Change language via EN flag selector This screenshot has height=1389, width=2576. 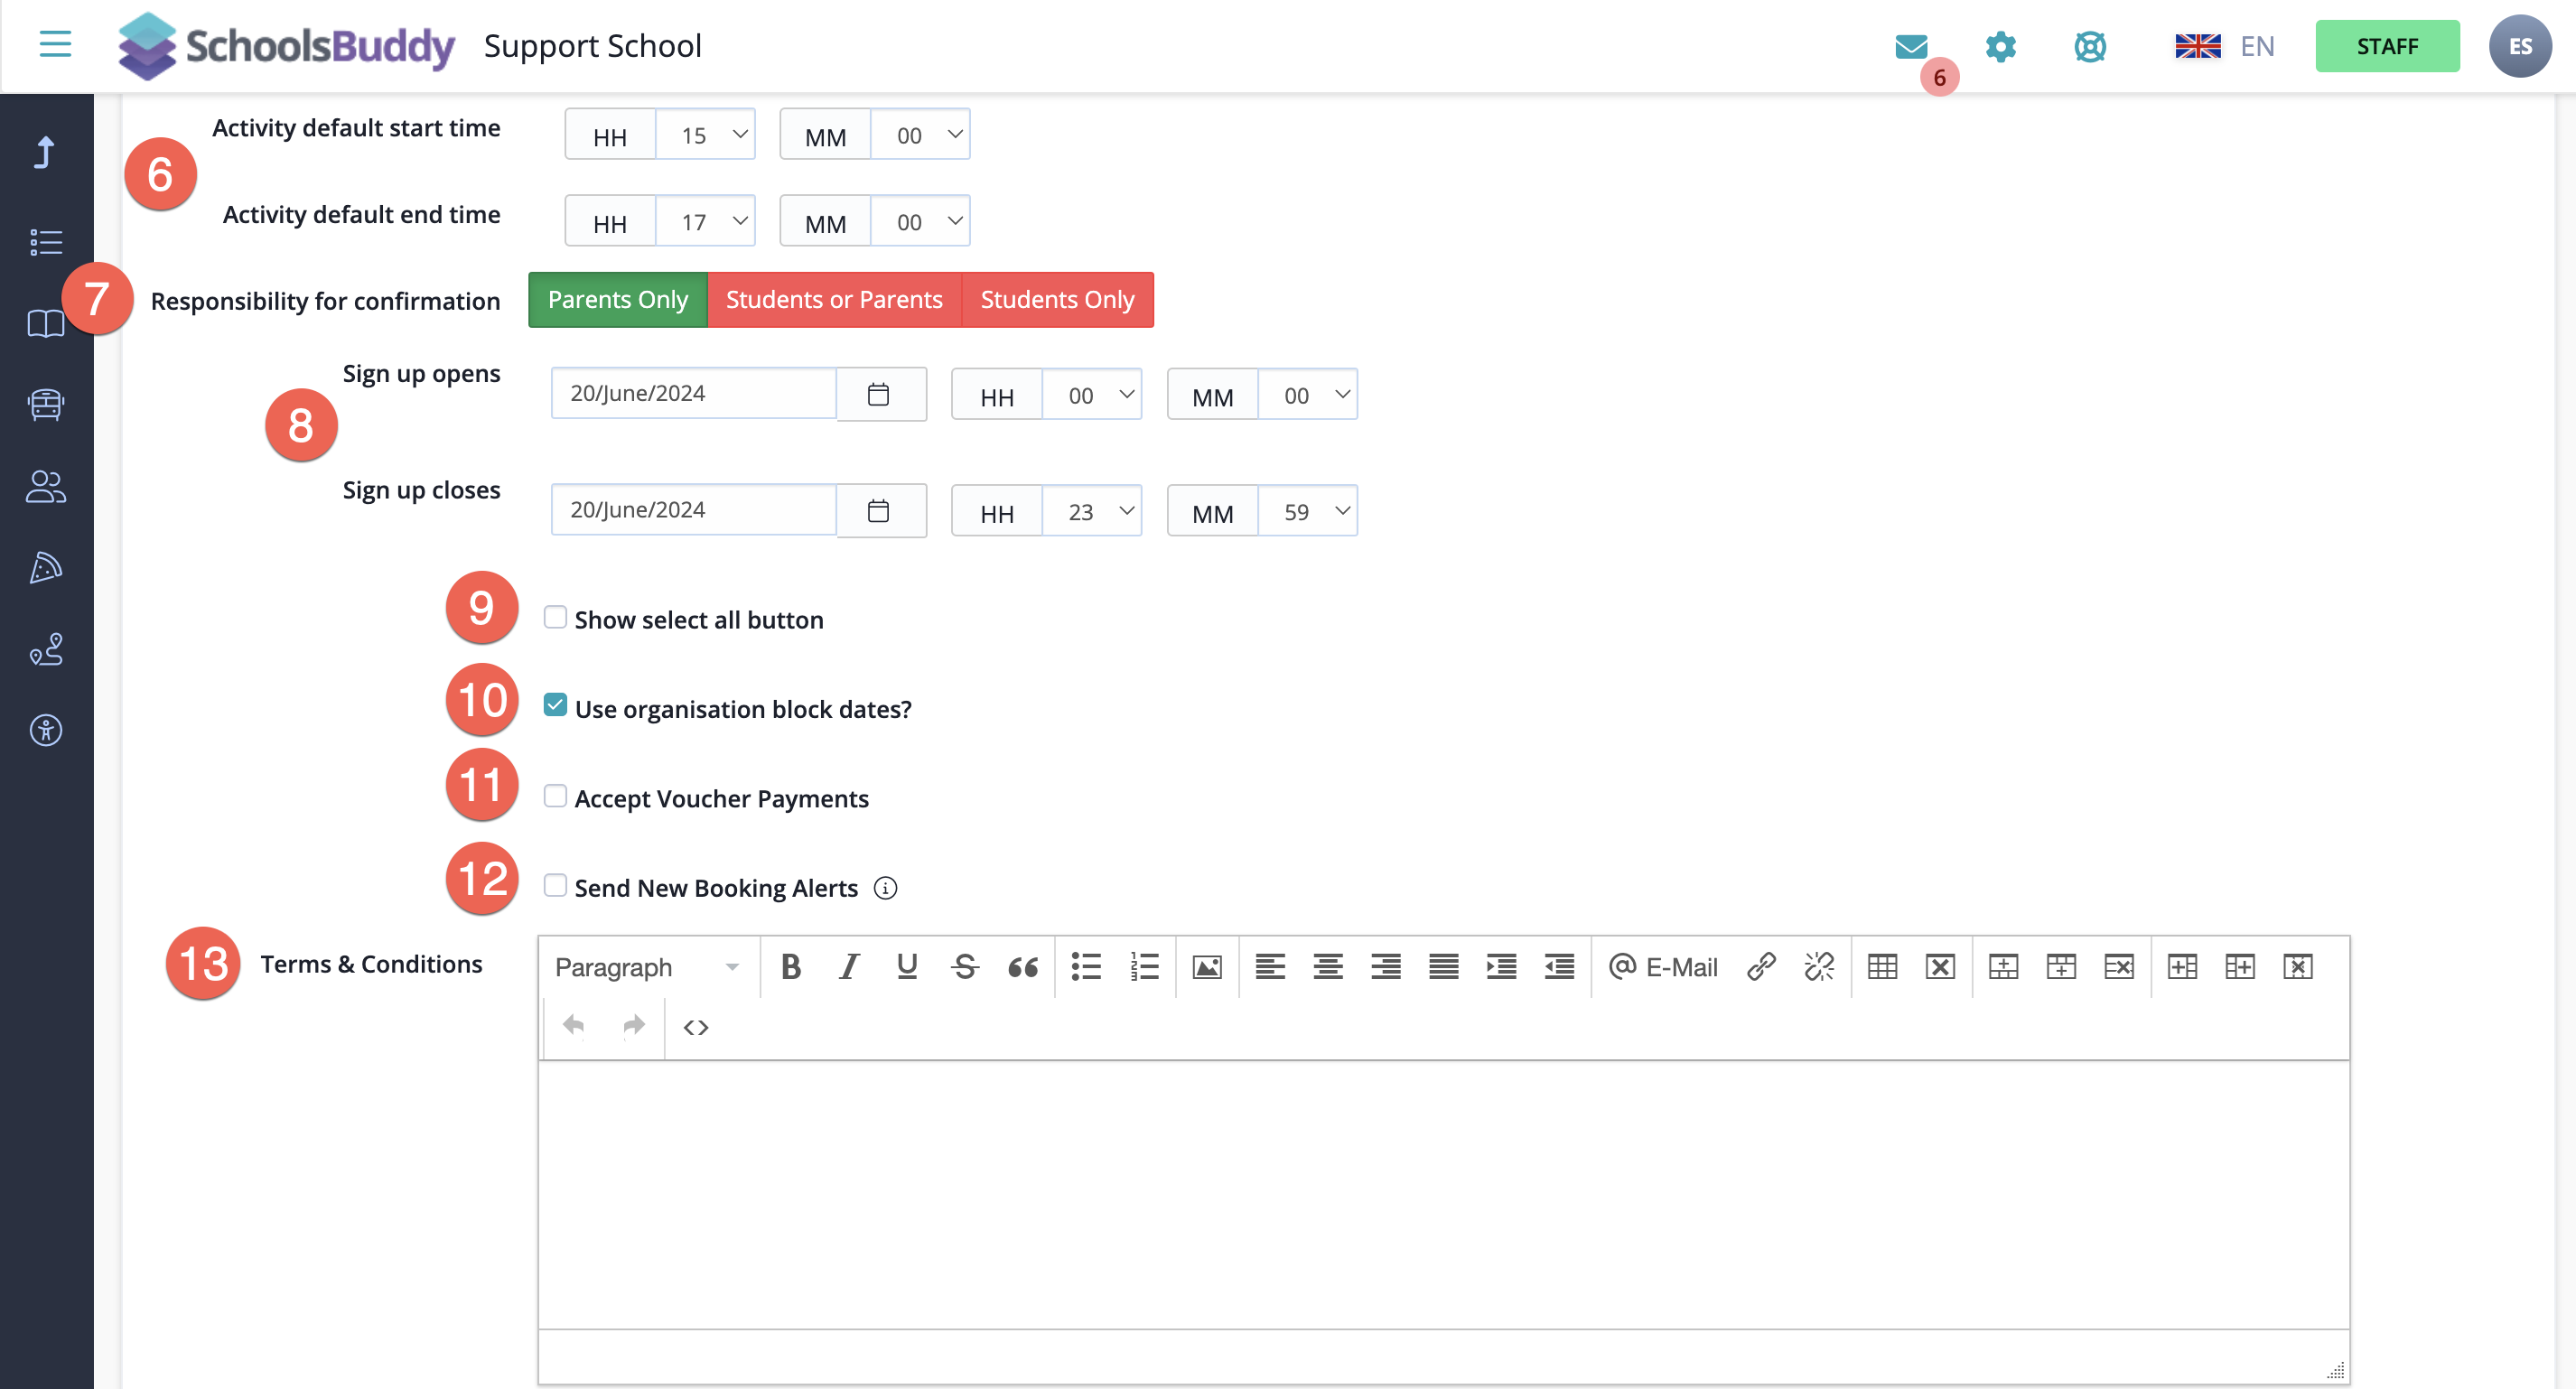(x=2225, y=46)
